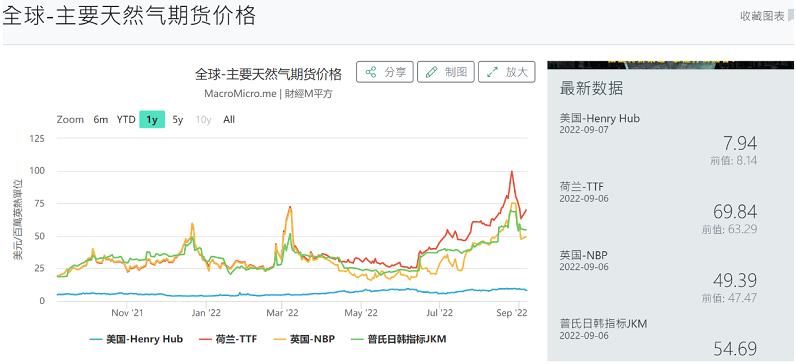Screen dimensions: 796x364
Task: Click the 荷兰-TTF value 69.84
Action: 735,212
